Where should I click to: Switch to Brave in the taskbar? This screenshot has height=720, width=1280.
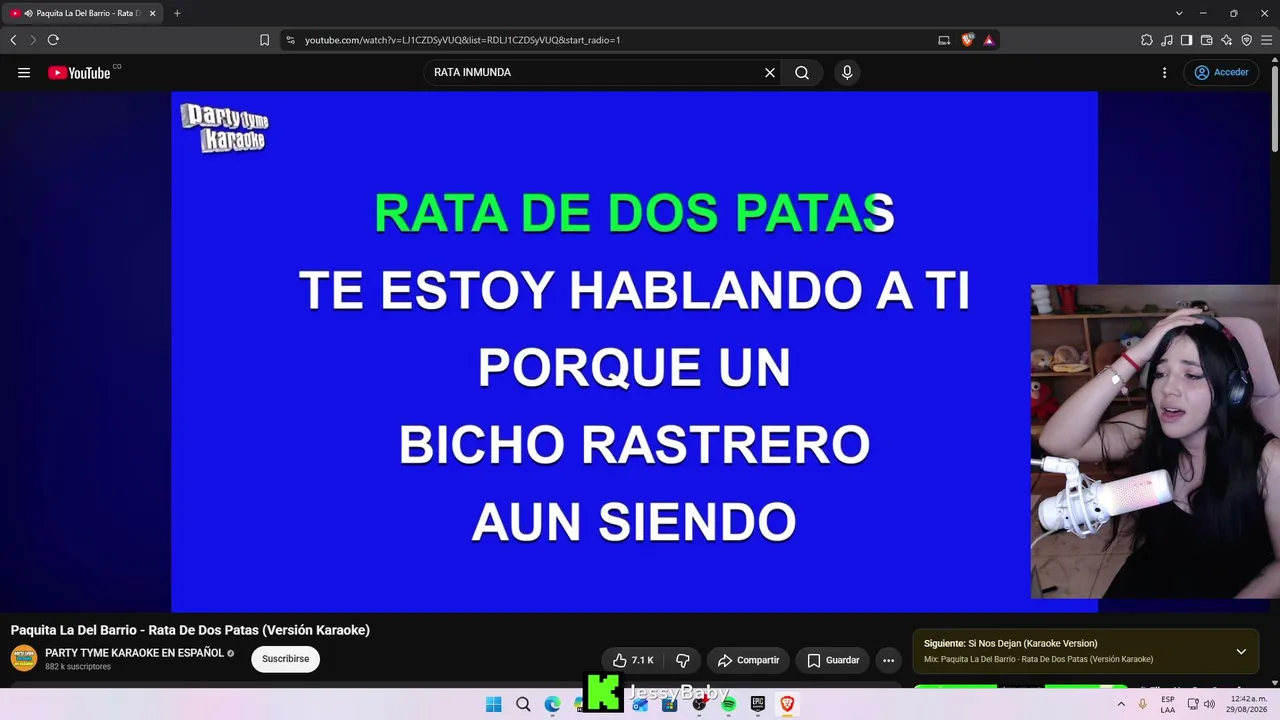pos(787,704)
